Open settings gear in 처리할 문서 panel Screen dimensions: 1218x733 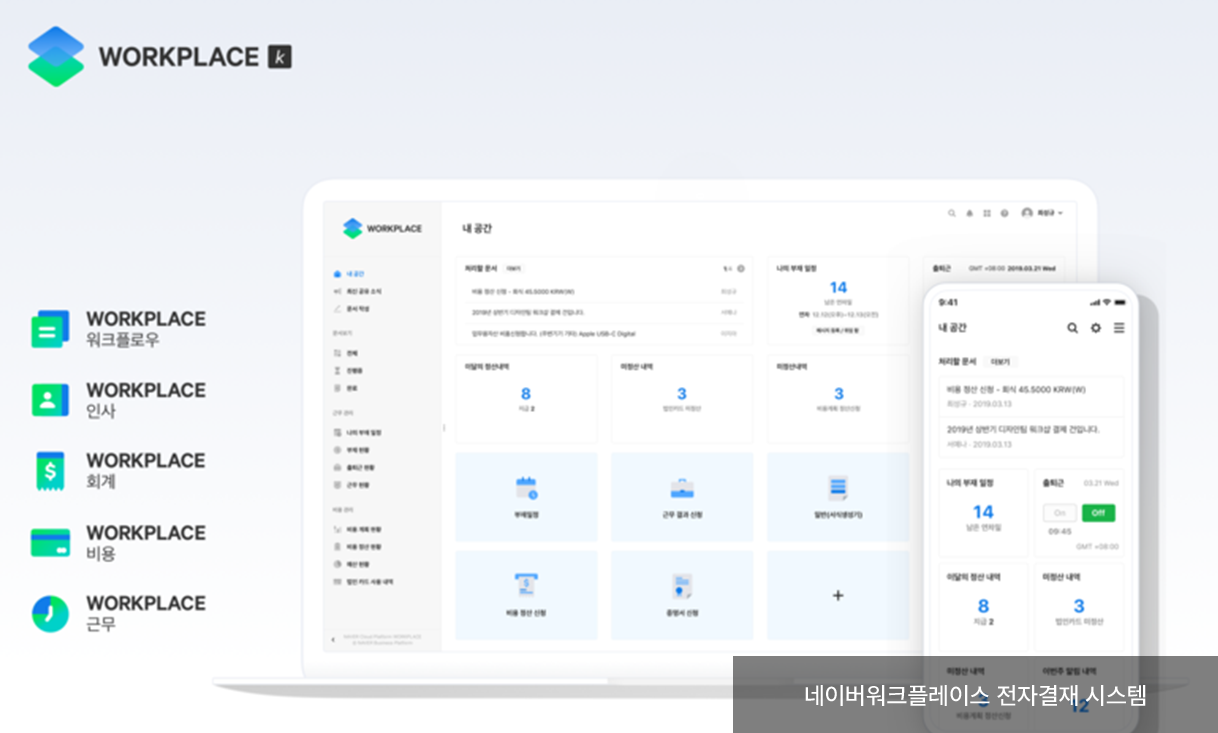(x=741, y=268)
